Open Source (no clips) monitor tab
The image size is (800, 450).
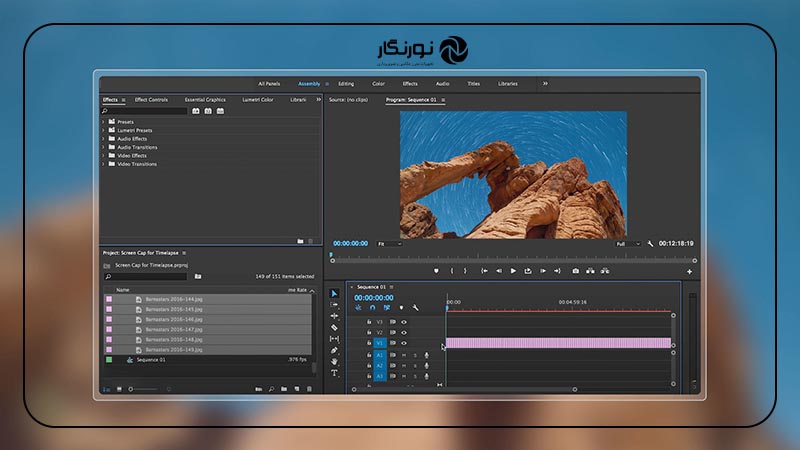click(348, 99)
